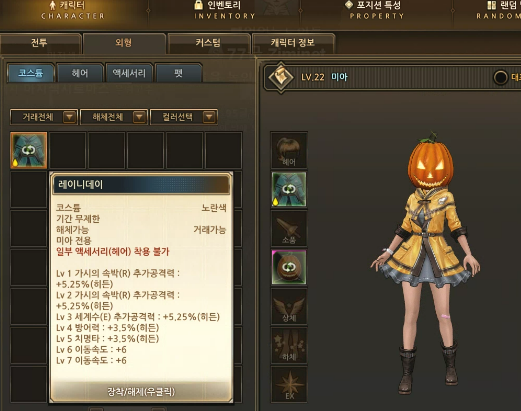Click the EX star slot
521x411 pixels.
289,384
